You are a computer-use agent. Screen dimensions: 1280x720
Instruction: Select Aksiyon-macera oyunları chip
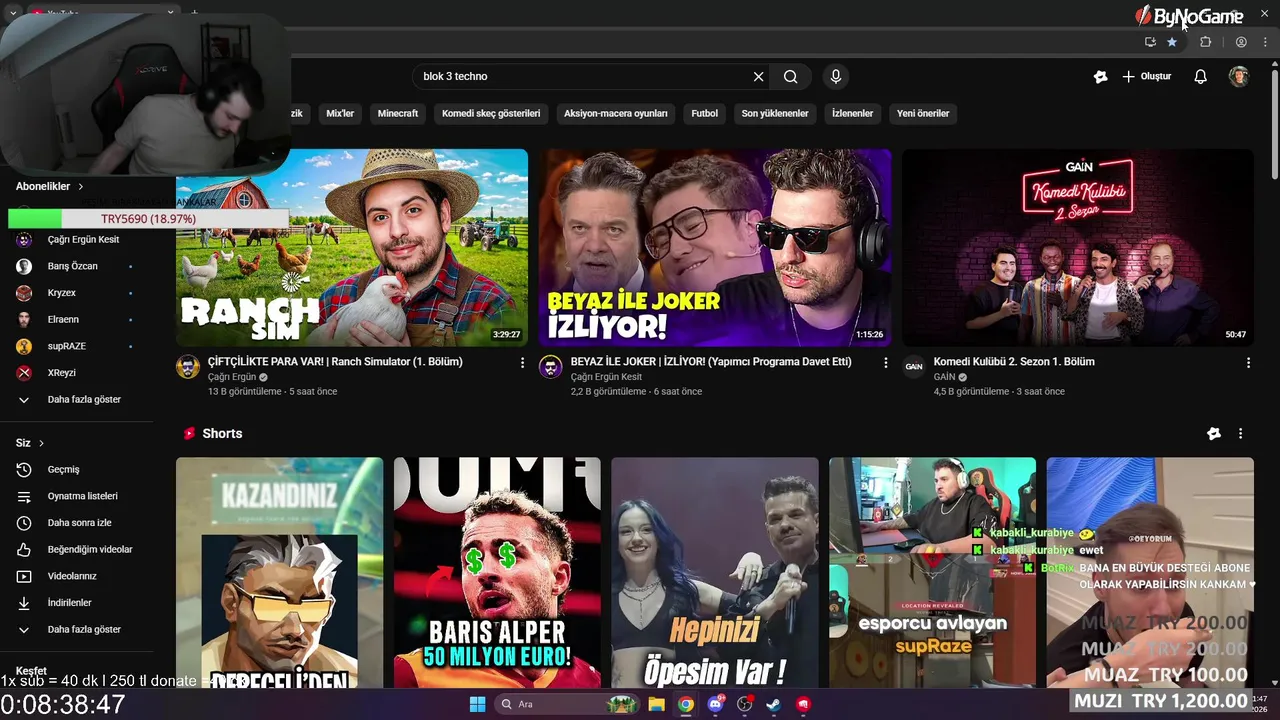[x=616, y=114]
